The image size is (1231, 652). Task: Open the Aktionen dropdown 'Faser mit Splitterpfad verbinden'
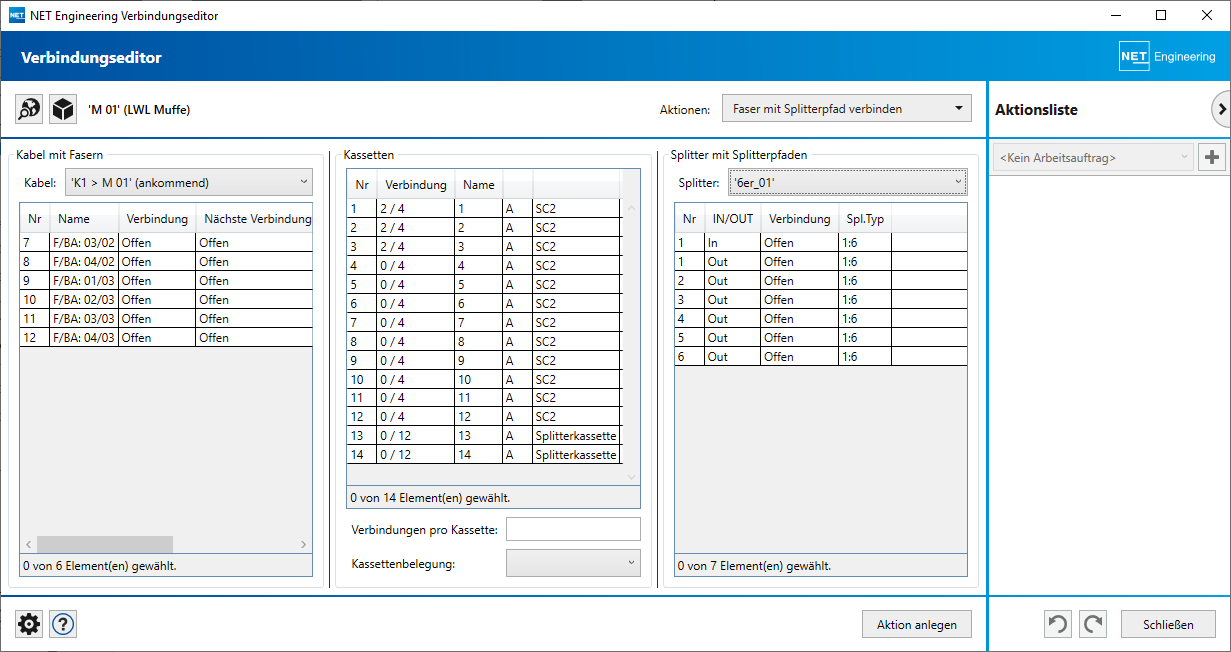pos(846,108)
